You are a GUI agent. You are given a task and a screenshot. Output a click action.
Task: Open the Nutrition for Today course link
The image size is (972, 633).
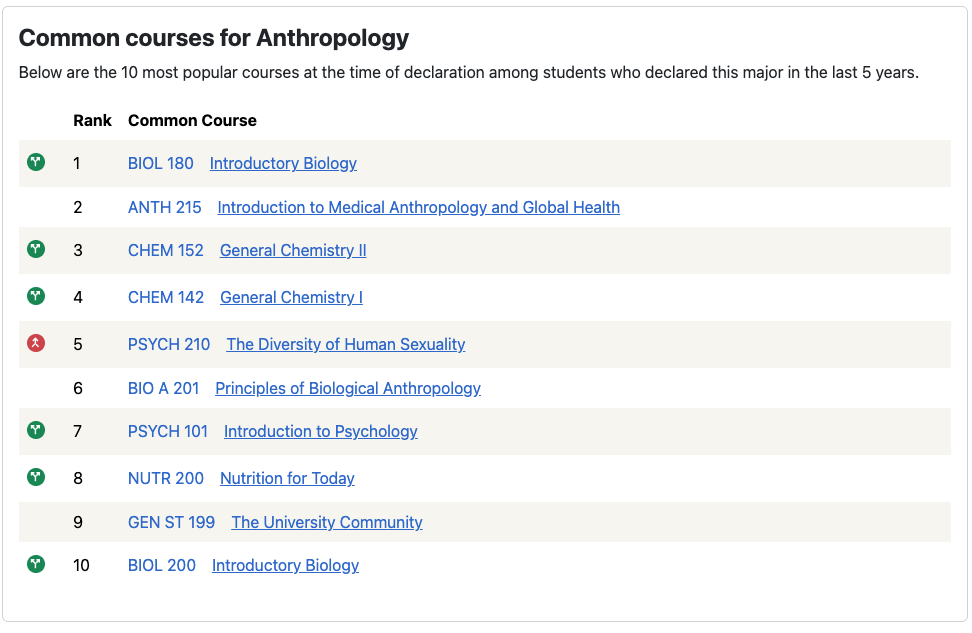(287, 478)
